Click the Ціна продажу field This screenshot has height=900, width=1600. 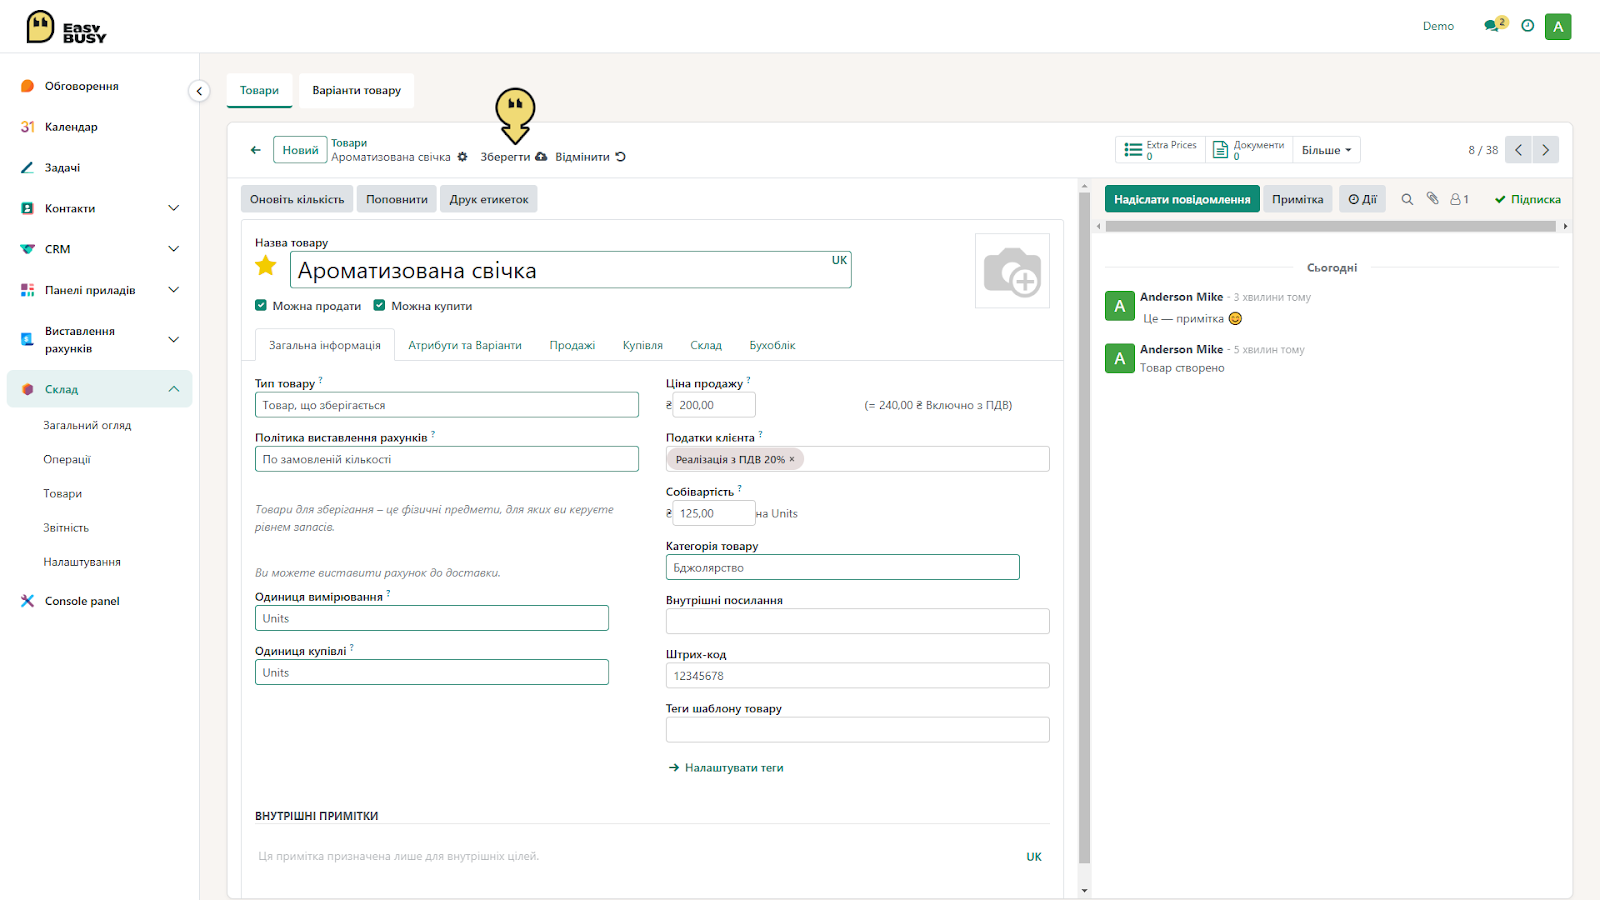714,405
